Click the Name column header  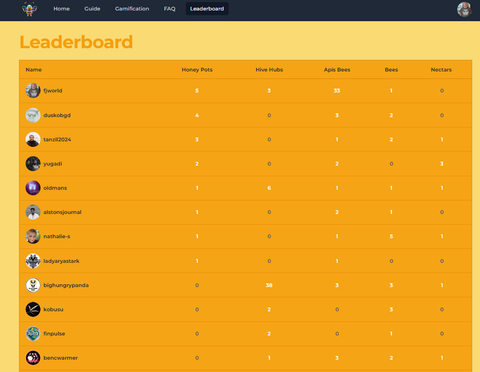click(x=34, y=70)
